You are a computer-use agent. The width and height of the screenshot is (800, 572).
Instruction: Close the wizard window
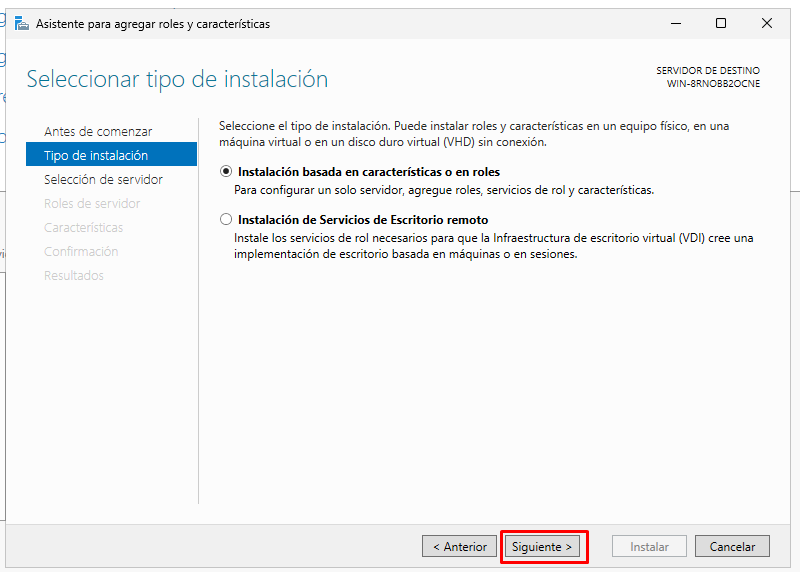[766, 23]
